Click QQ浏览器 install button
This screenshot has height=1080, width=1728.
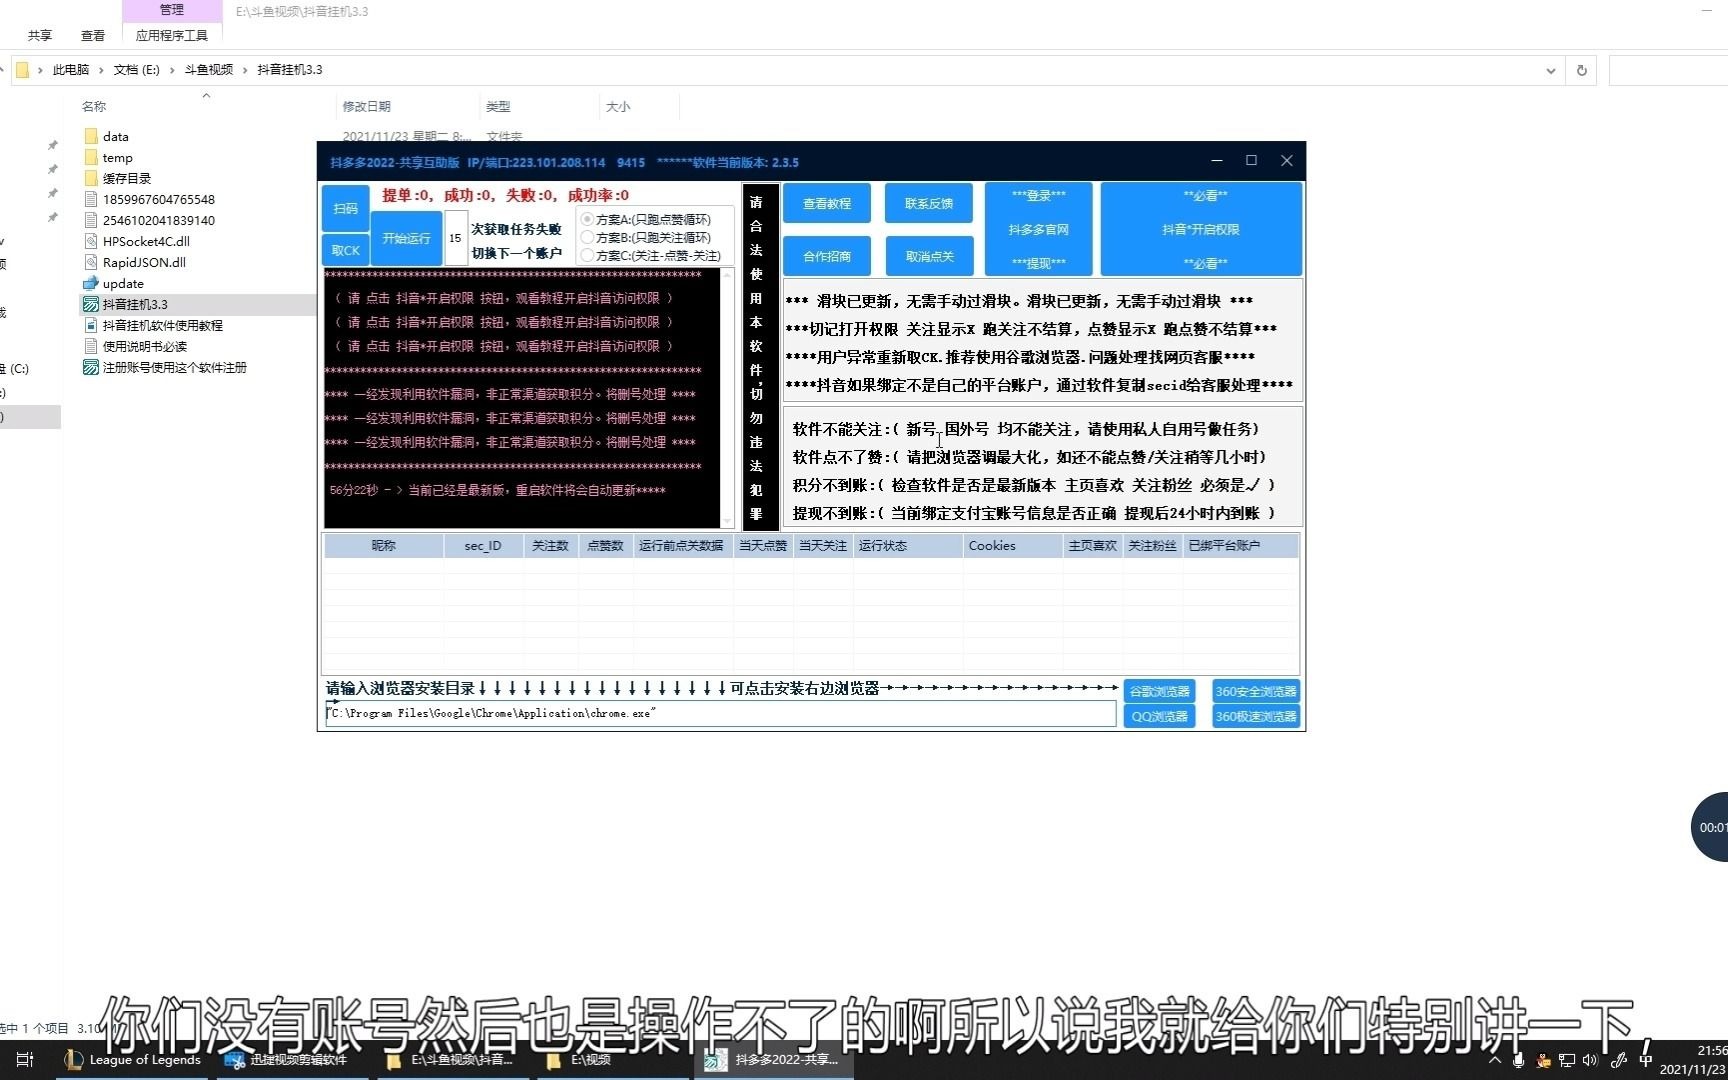[1159, 716]
